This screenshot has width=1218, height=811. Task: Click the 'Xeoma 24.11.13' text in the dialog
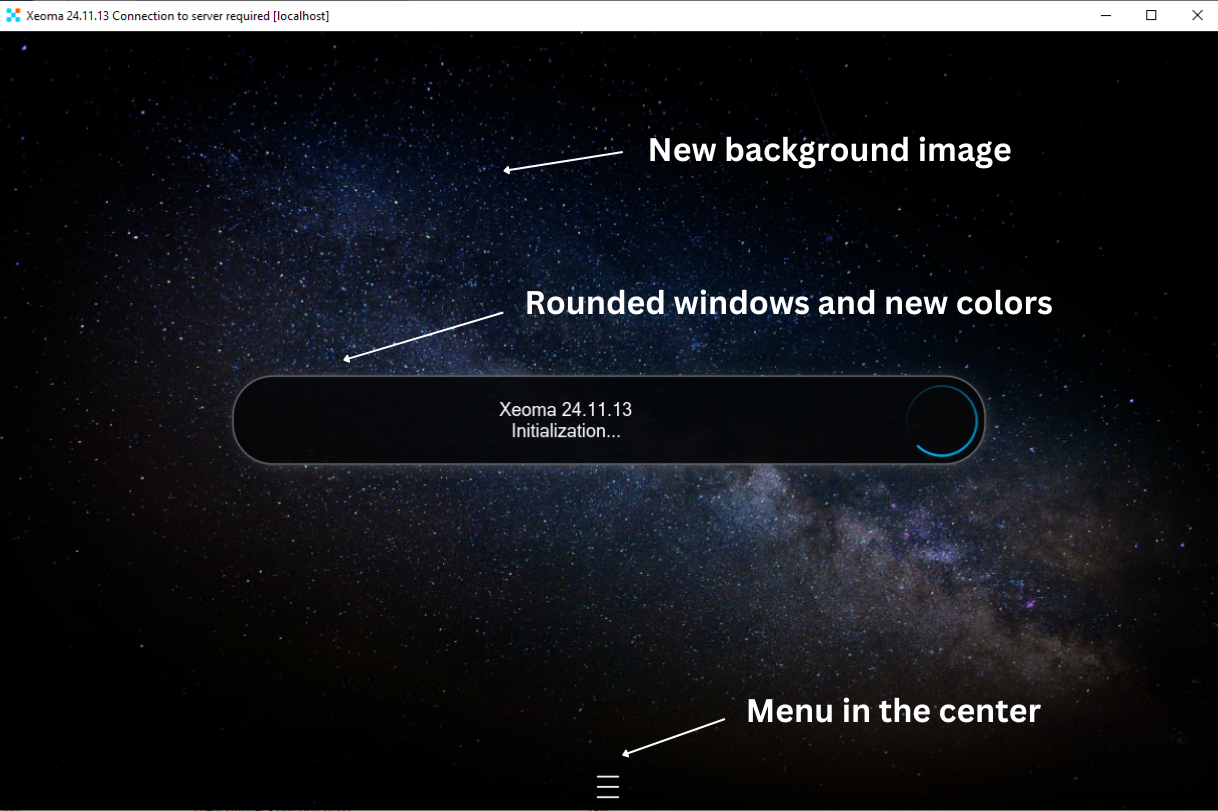[565, 409]
